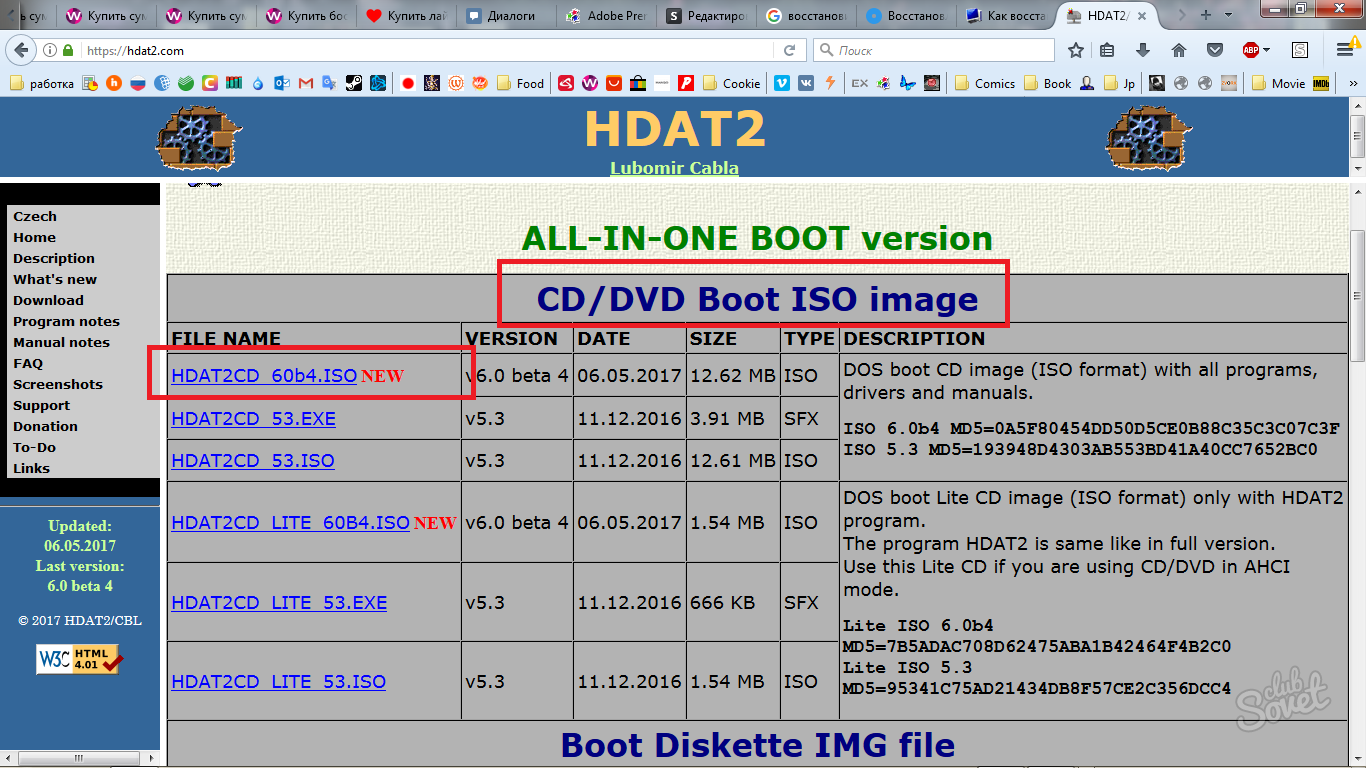The height and width of the screenshot is (768, 1366).
Task: Click the Adblock Plus ABP icon
Action: 1250,50
